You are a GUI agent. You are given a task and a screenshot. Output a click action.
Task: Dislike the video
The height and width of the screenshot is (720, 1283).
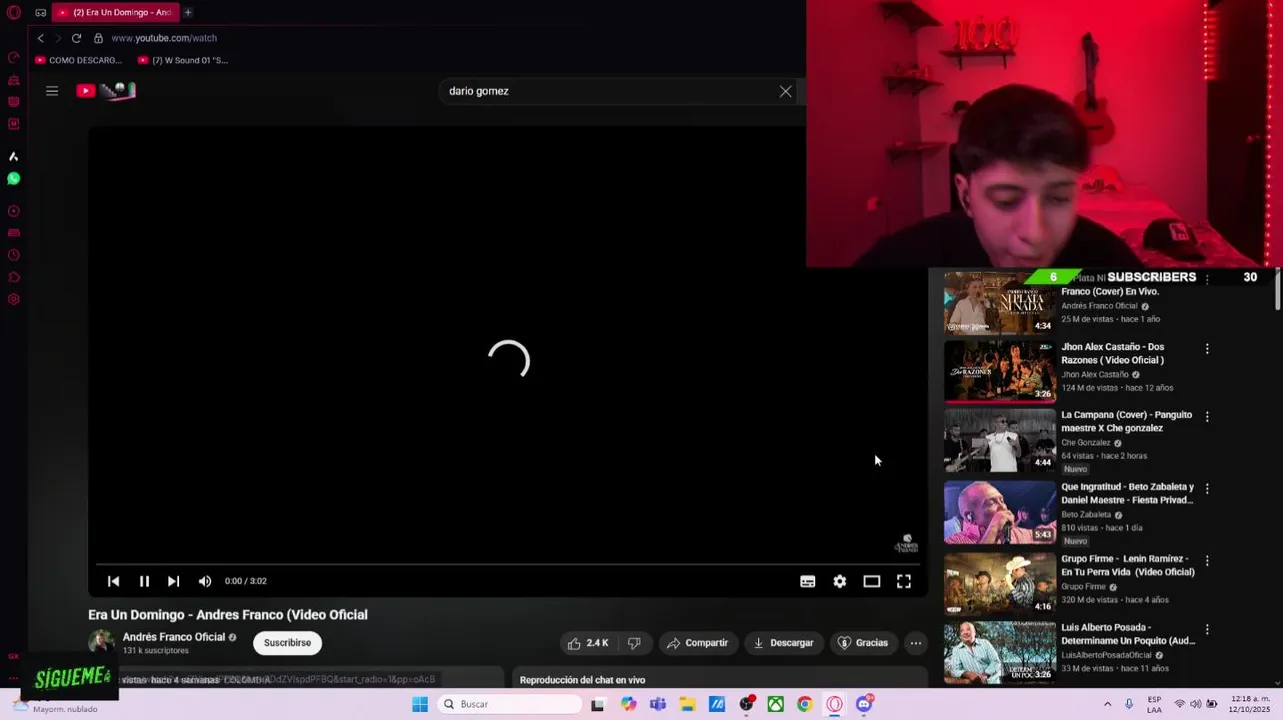coord(634,643)
